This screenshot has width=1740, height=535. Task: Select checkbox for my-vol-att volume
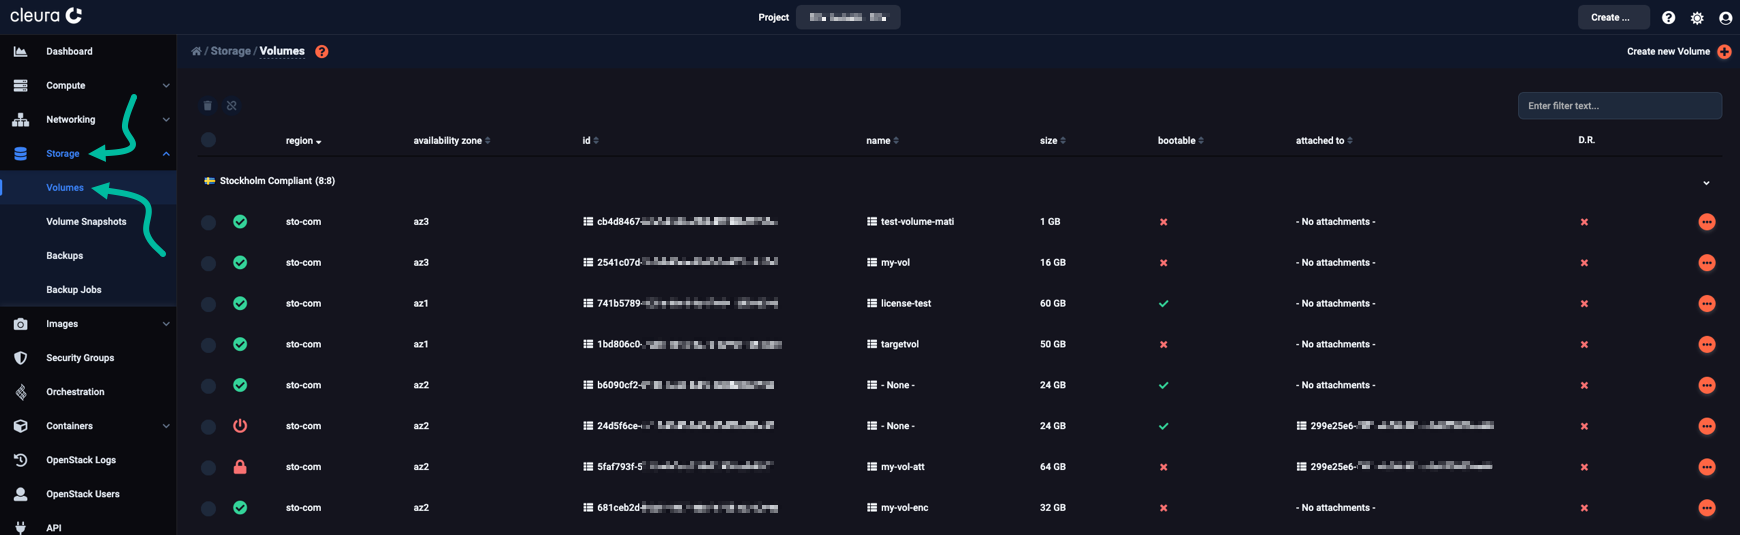pos(208,468)
